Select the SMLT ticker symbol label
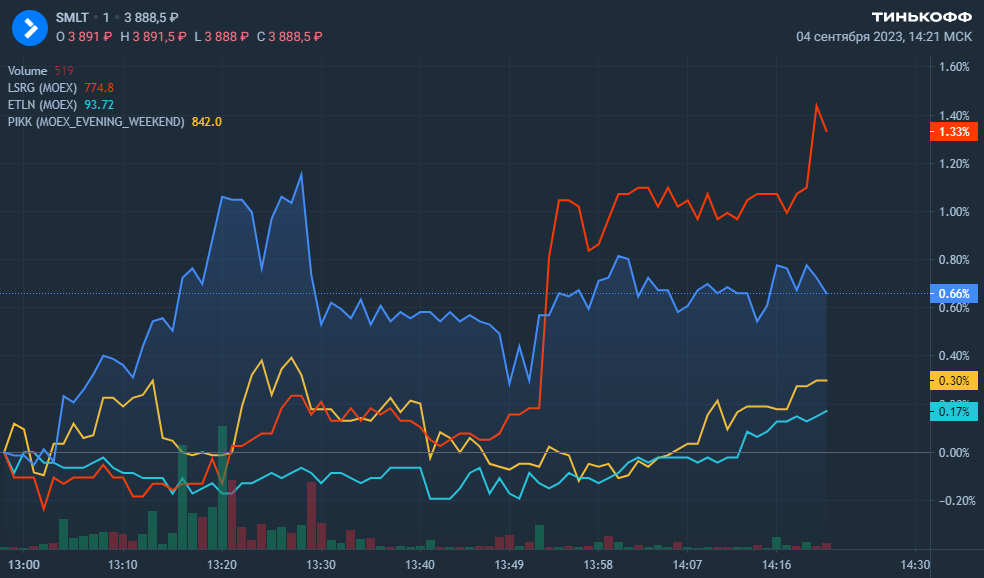Image resolution: width=984 pixels, height=578 pixels. click(71, 18)
